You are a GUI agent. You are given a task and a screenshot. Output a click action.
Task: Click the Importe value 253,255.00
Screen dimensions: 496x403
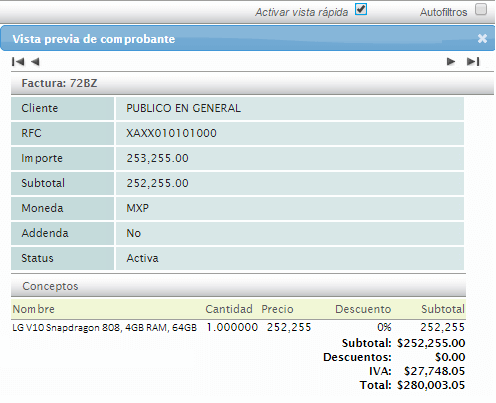pos(157,158)
